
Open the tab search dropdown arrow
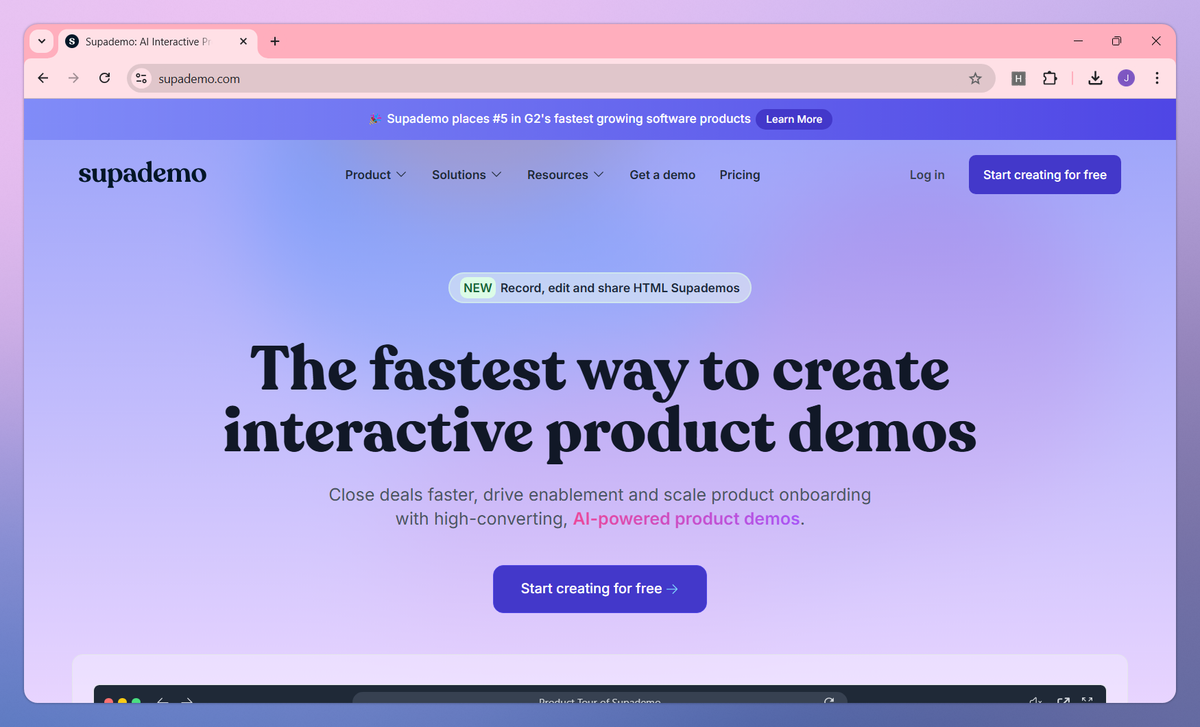[41, 41]
